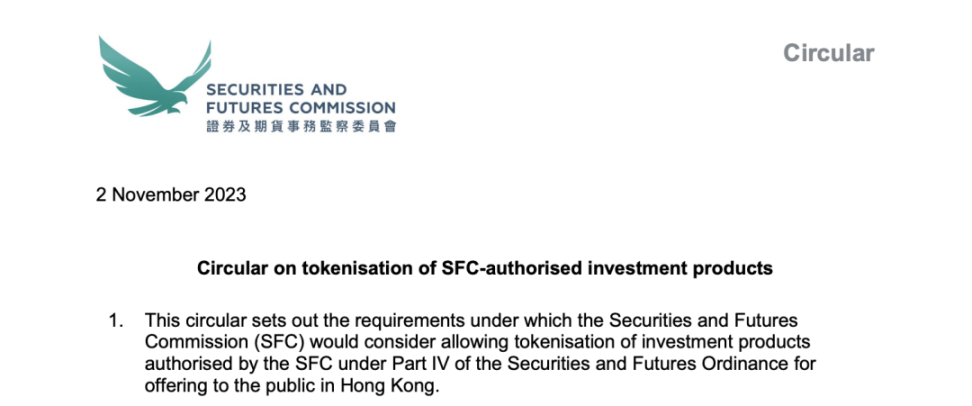The width and height of the screenshot is (972, 406).
Task: Click 'SECURITIES AND' logo text
Action: click(x=276, y=89)
